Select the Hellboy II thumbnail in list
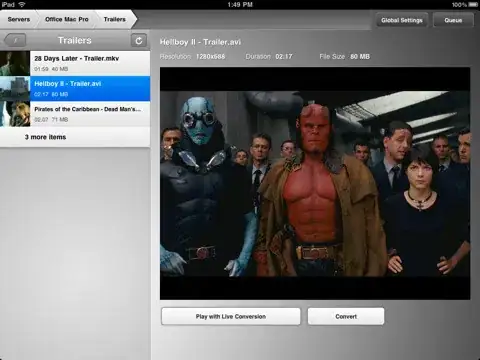 click(x=15, y=88)
